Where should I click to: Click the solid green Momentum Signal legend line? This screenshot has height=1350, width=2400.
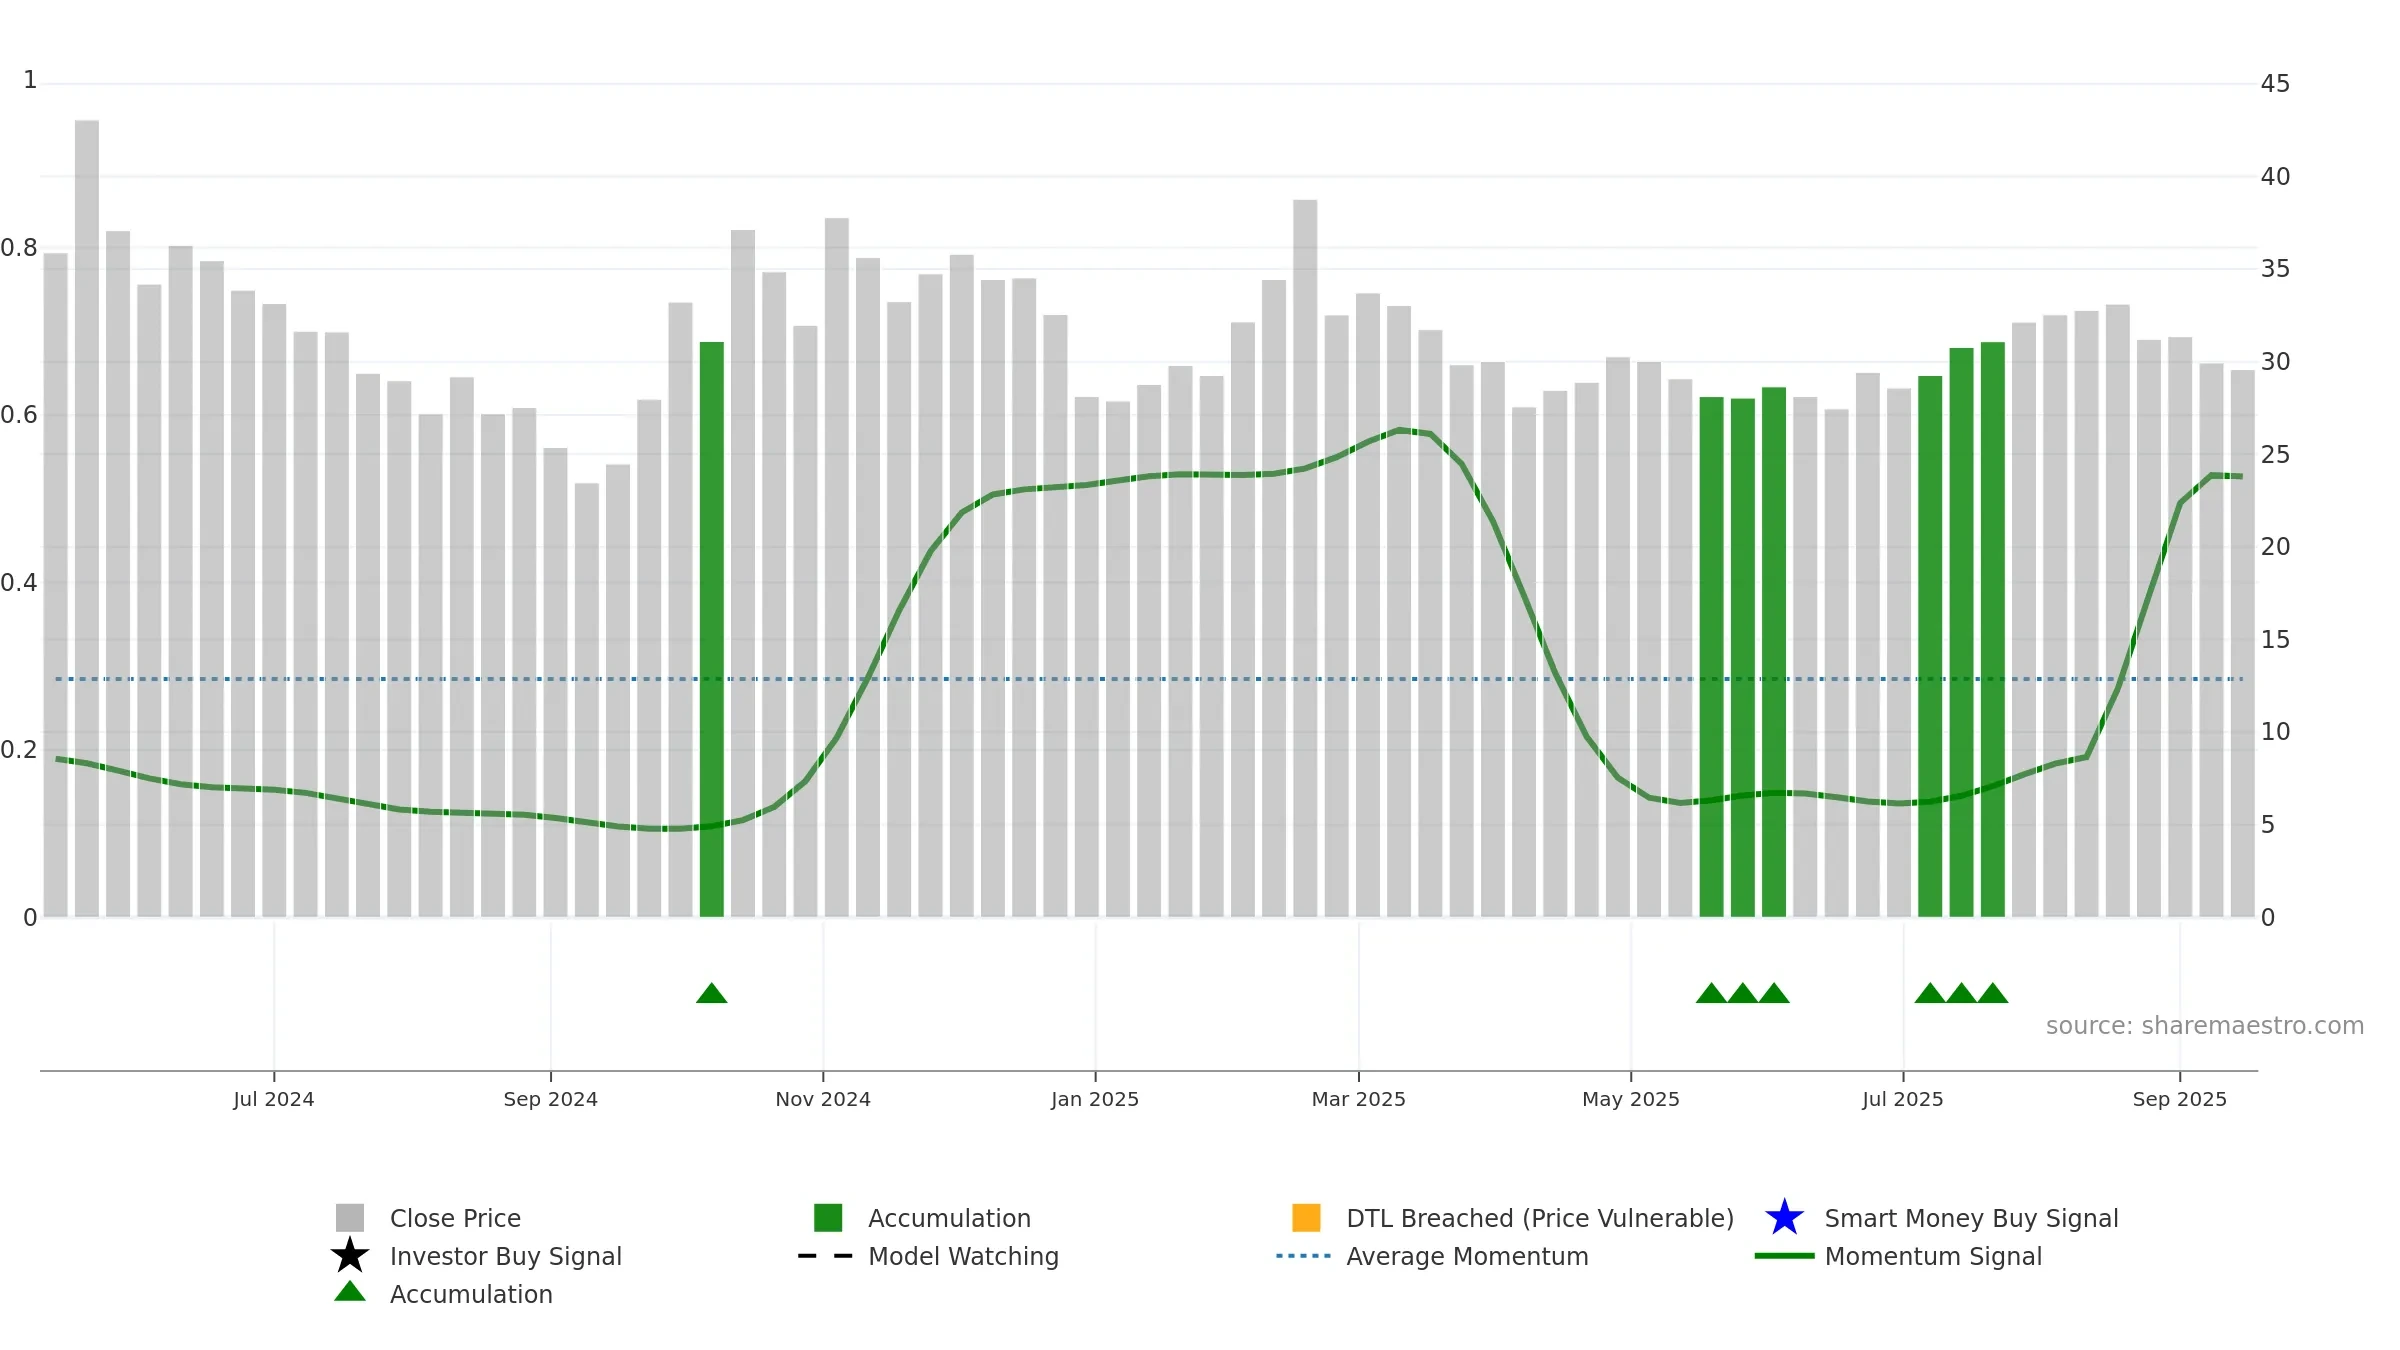click(x=1784, y=1256)
